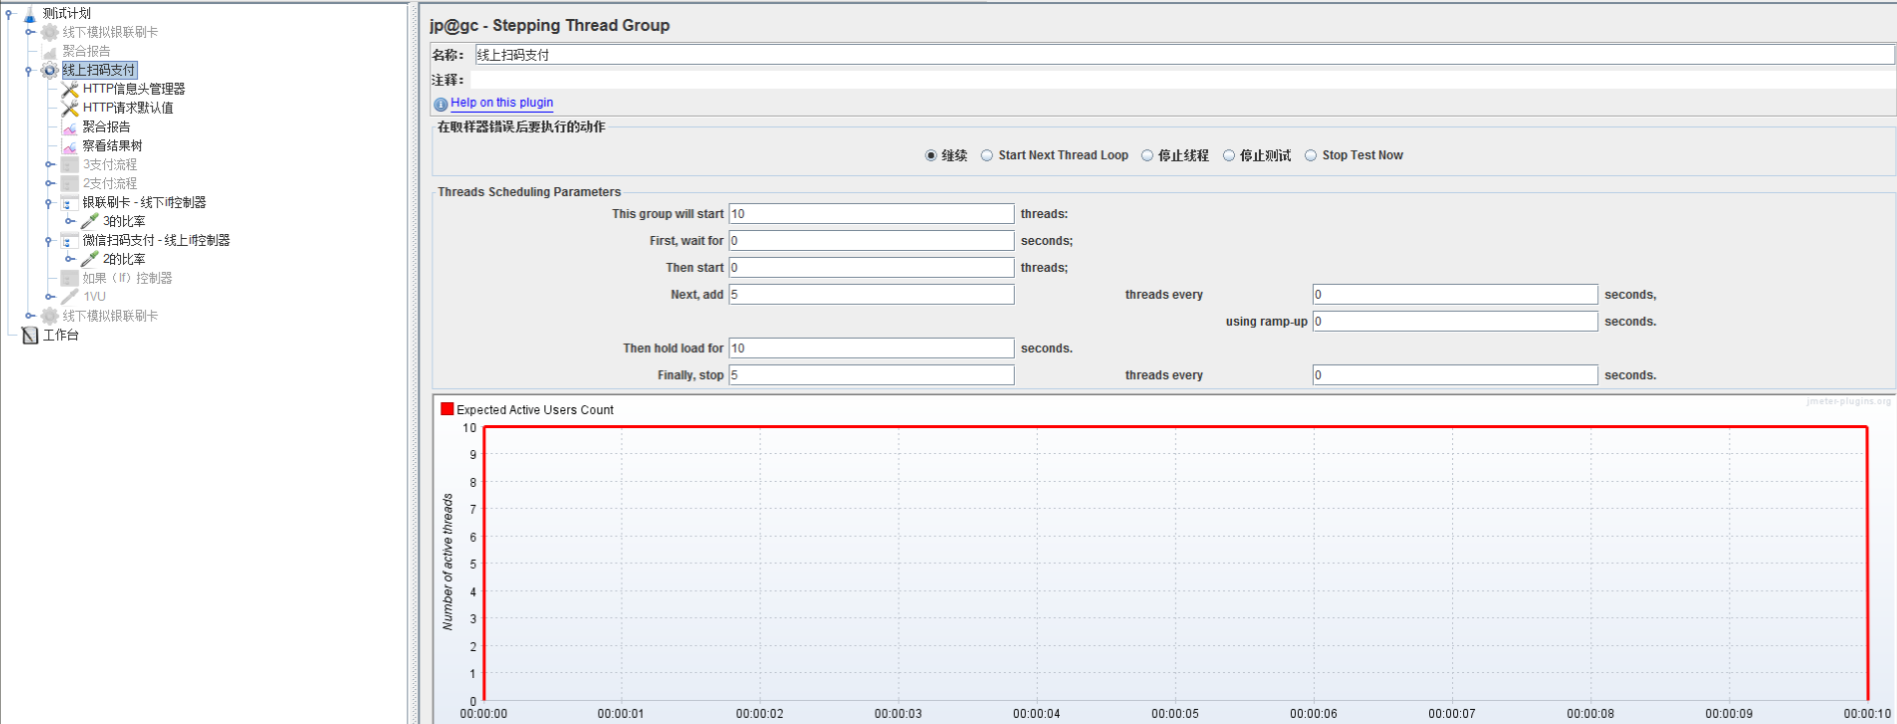The height and width of the screenshot is (724, 1897).
Task: Click the empty 注释 comment field
Action: click(x=1184, y=80)
